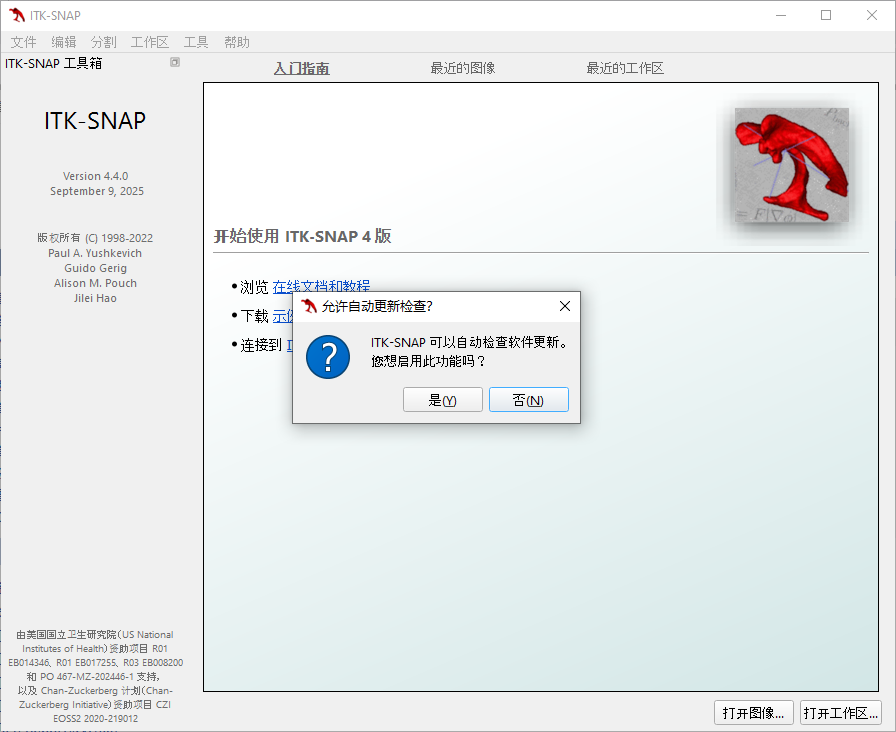This screenshot has height=732, width=896.
Task: Click the Version 4.4.0 text
Action: click(x=95, y=176)
